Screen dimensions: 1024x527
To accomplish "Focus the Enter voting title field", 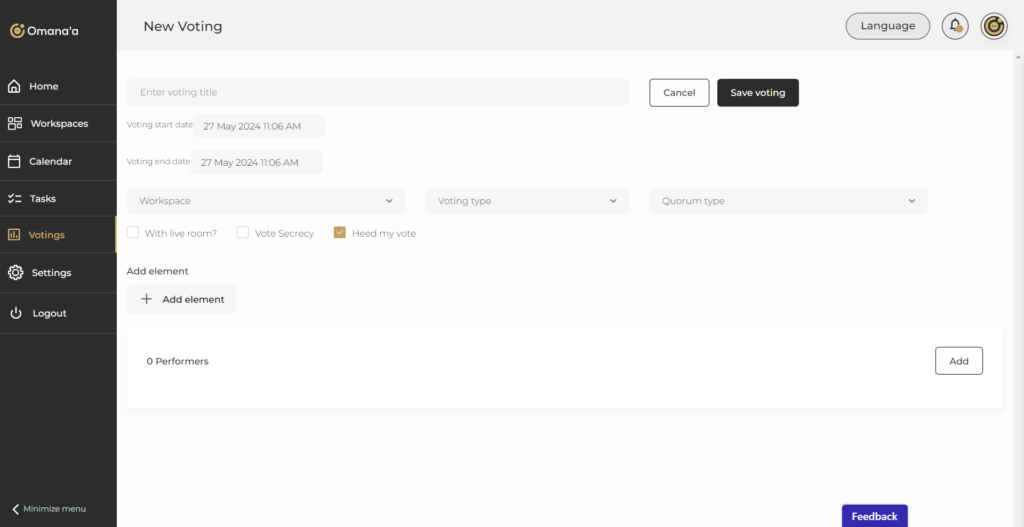I will click(378, 92).
